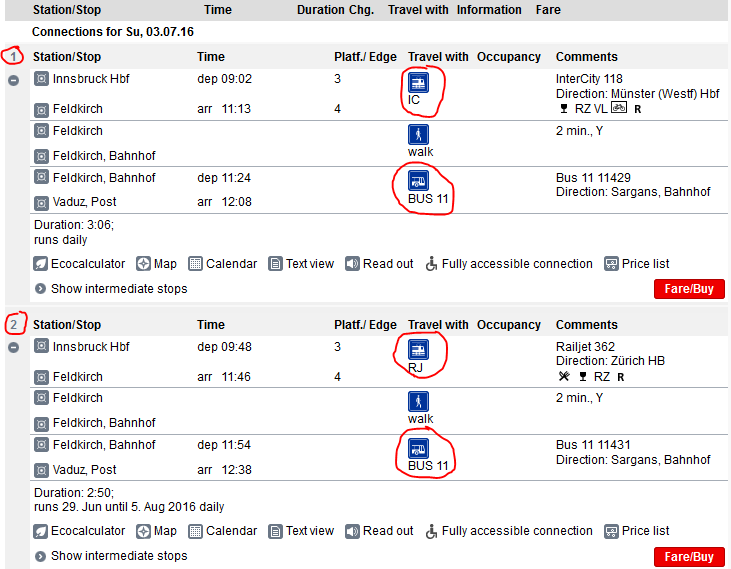
Task: Click the RJ train icon for Railjet 362
Action: coord(418,350)
